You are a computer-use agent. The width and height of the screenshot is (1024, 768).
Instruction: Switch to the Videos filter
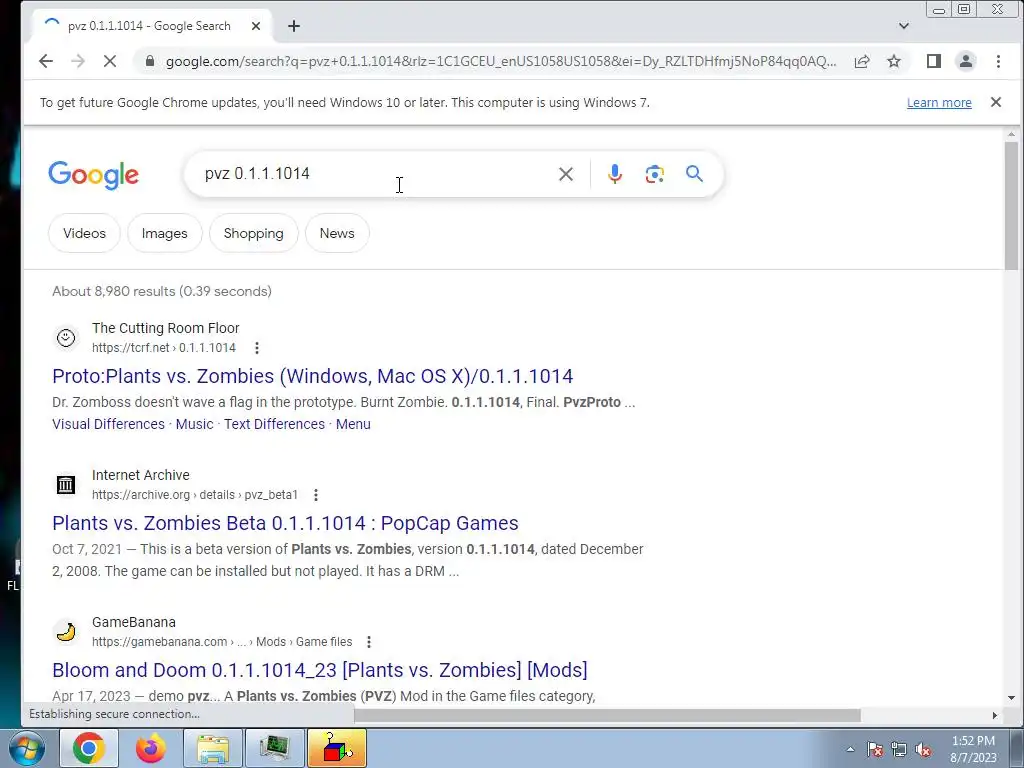pos(84,233)
